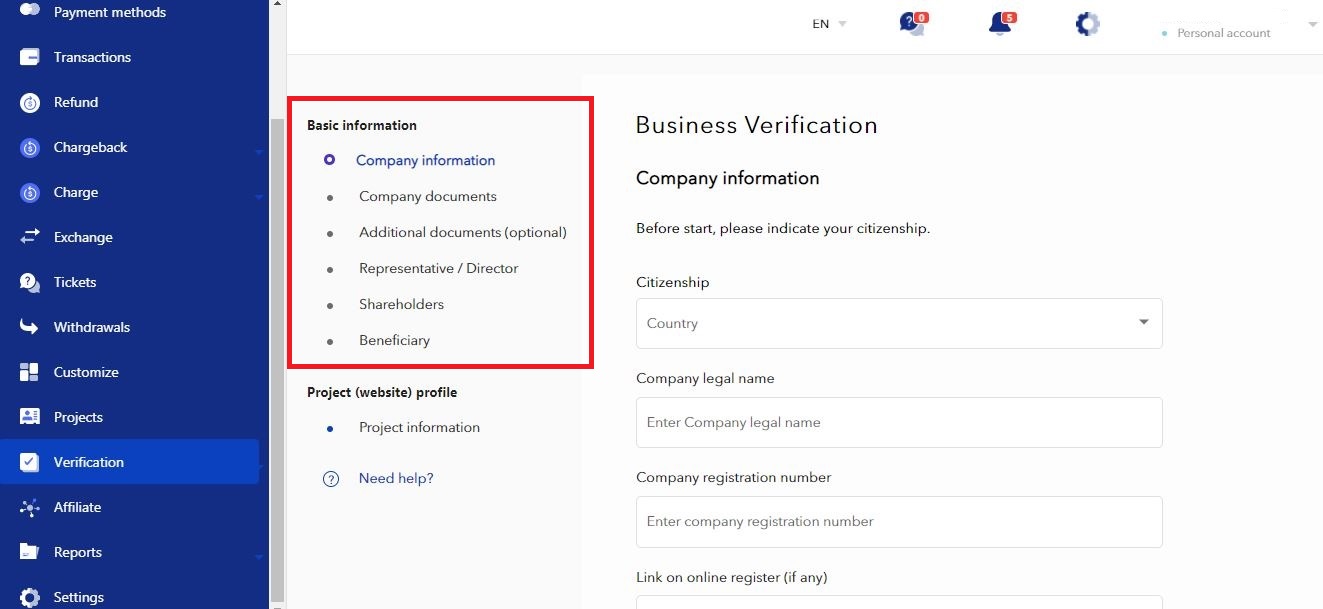Open the notifications bell icon
Screen dimensions: 1323x609
tap(999, 24)
